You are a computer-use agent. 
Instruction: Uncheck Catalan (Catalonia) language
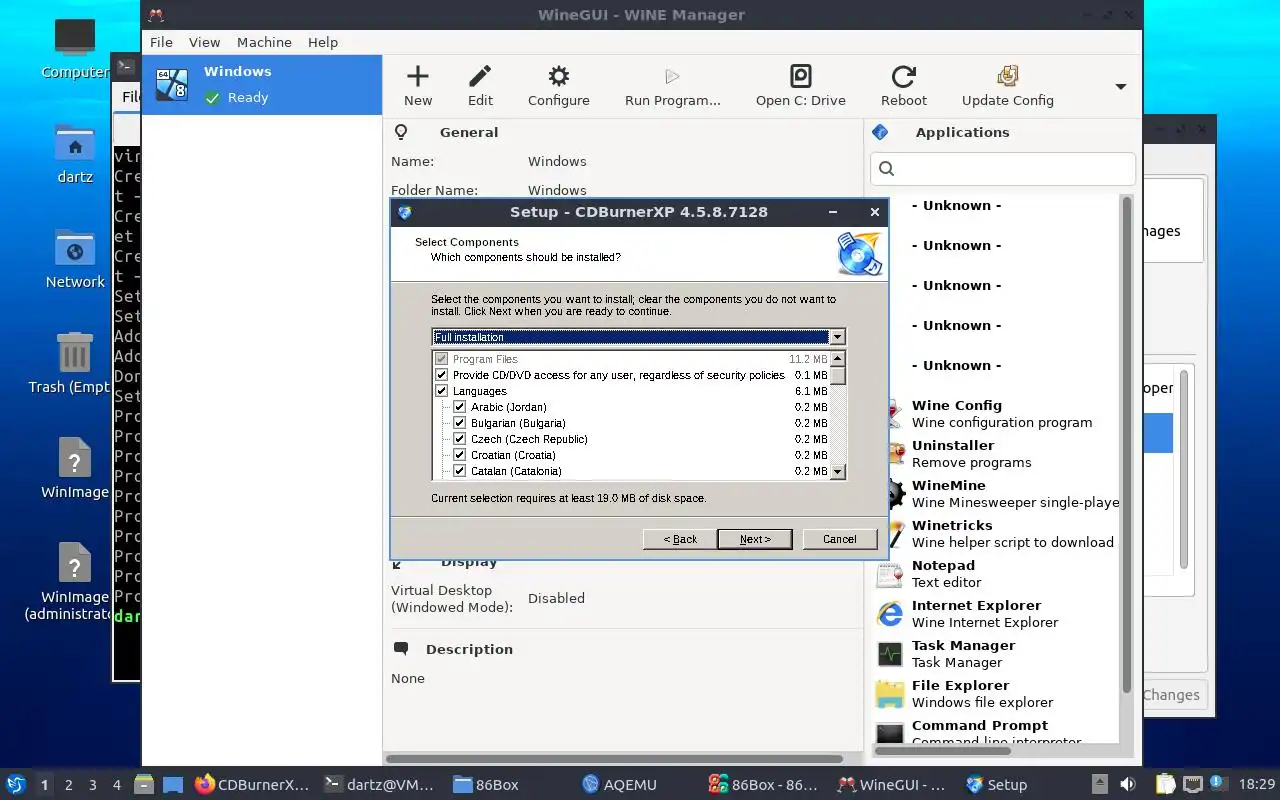(460, 471)
